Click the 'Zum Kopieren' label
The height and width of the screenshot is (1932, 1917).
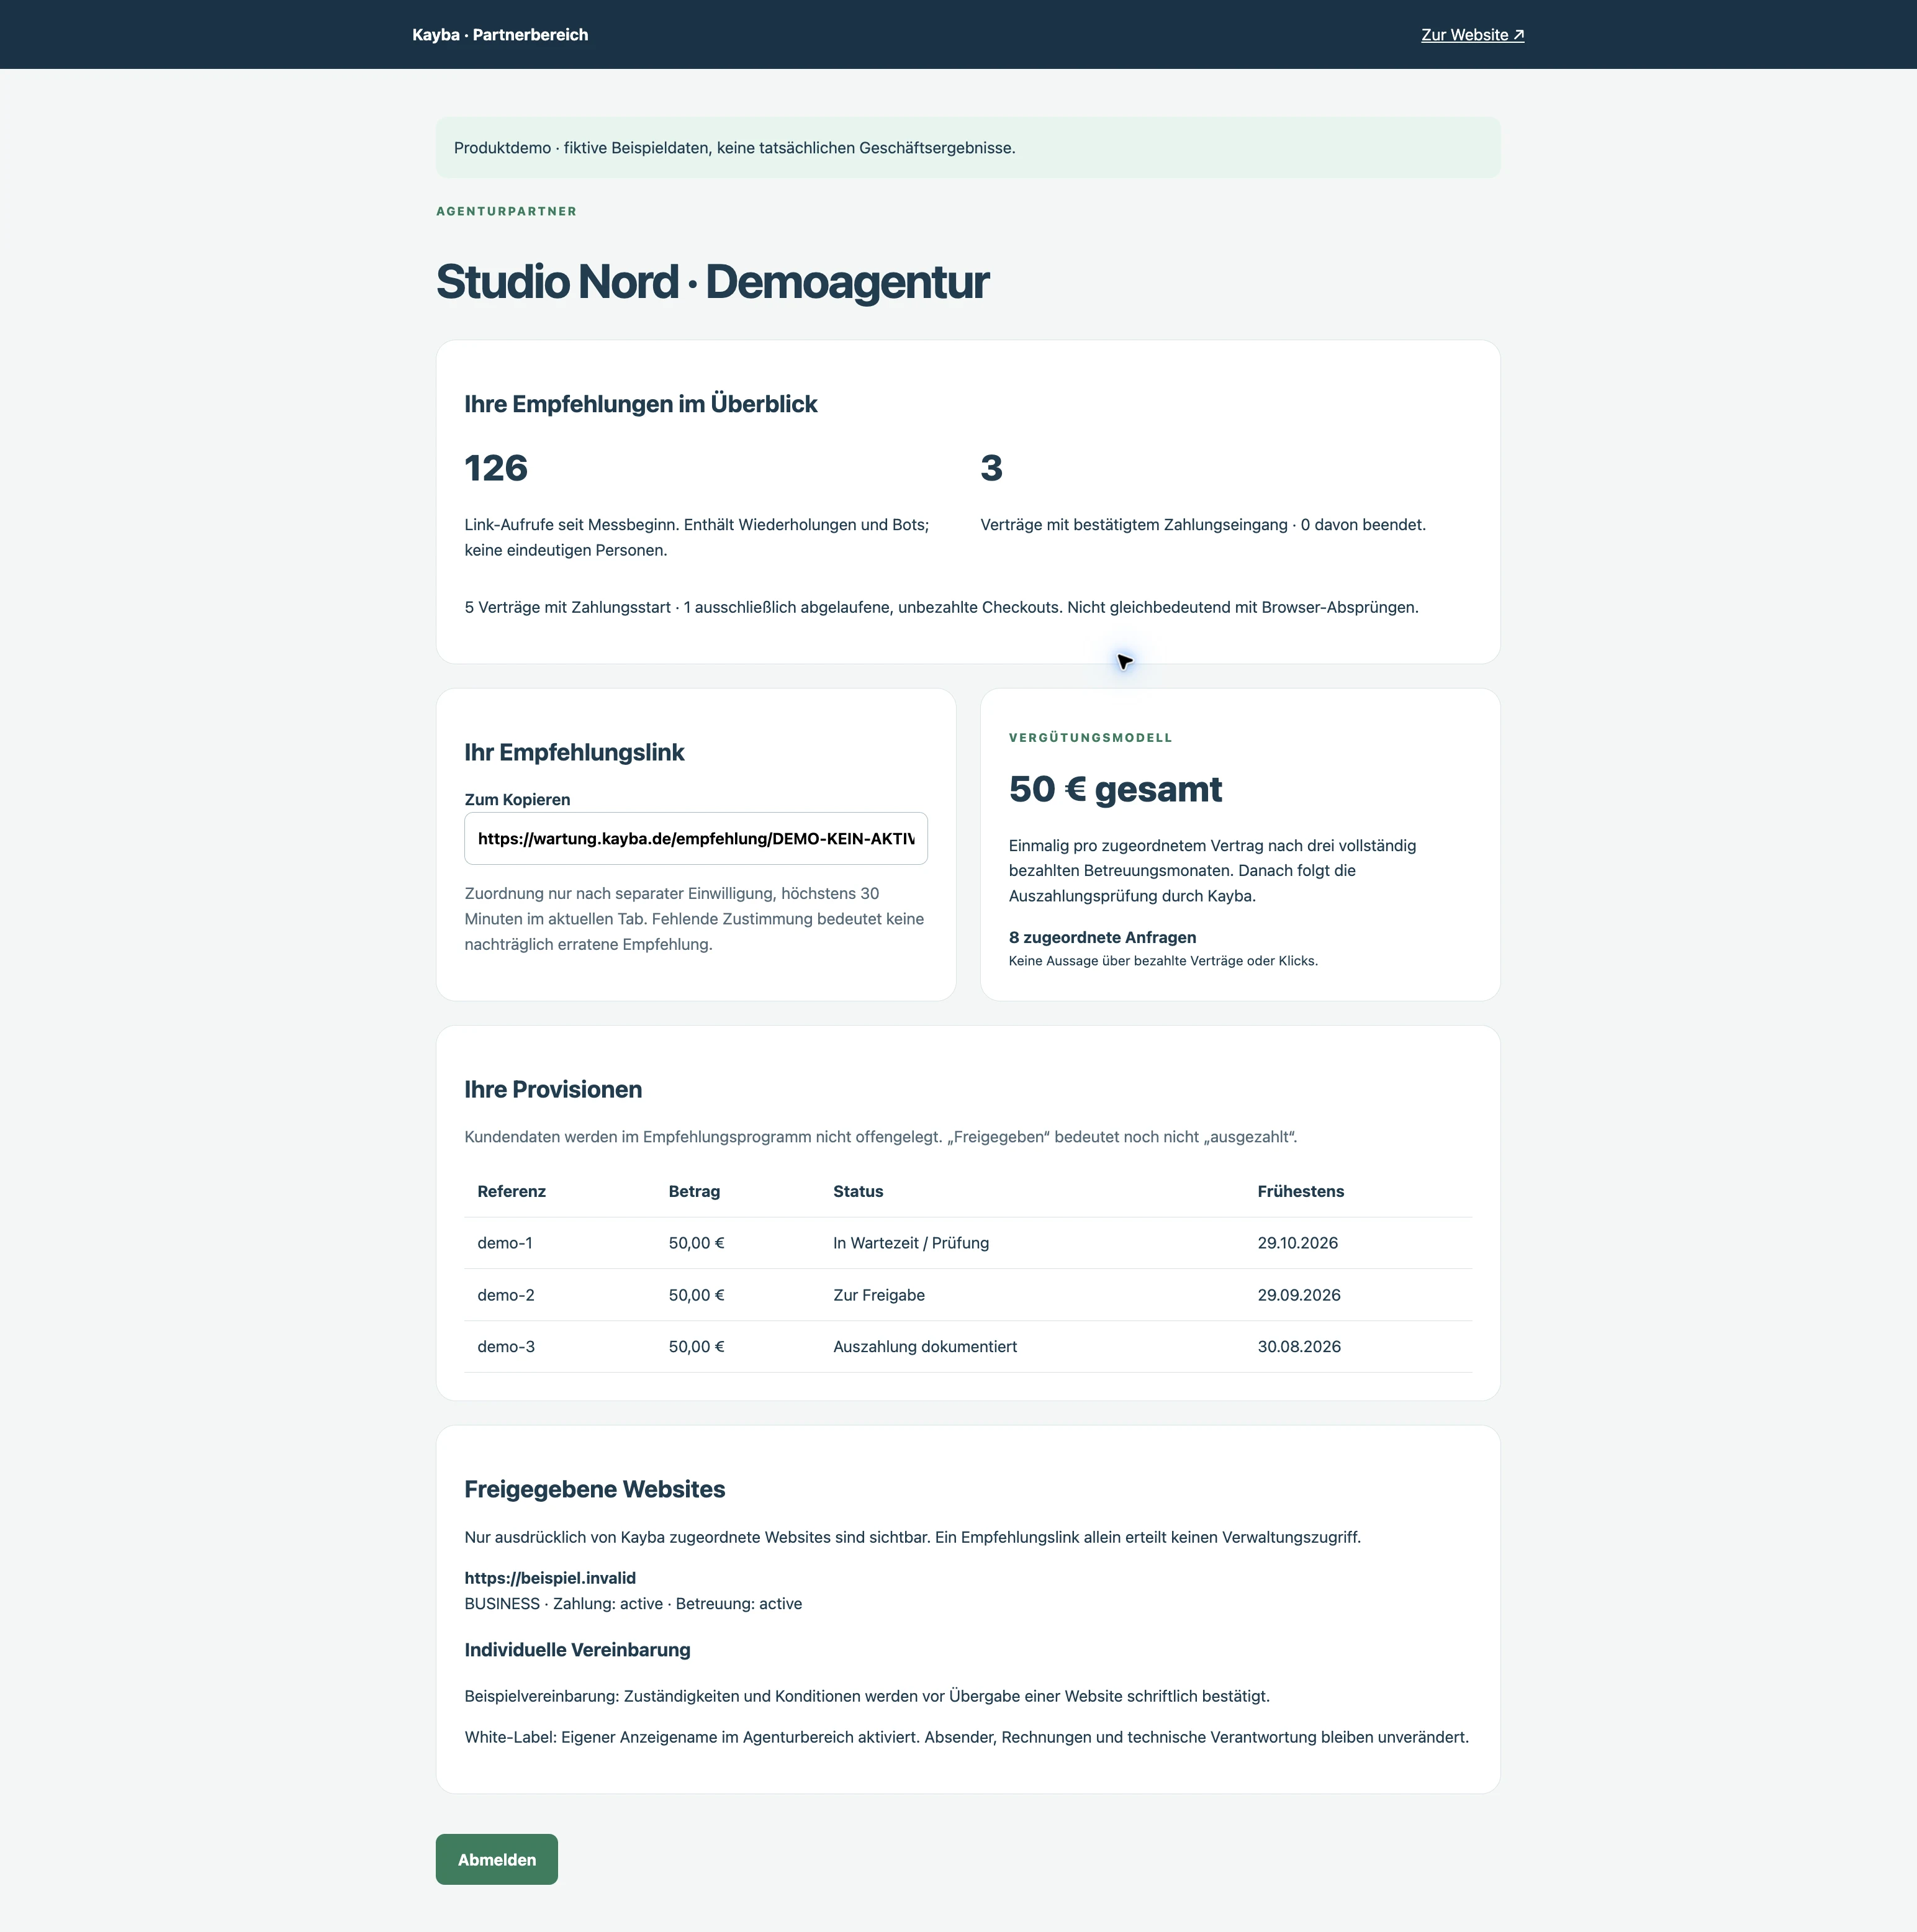[x=517, y=799]
